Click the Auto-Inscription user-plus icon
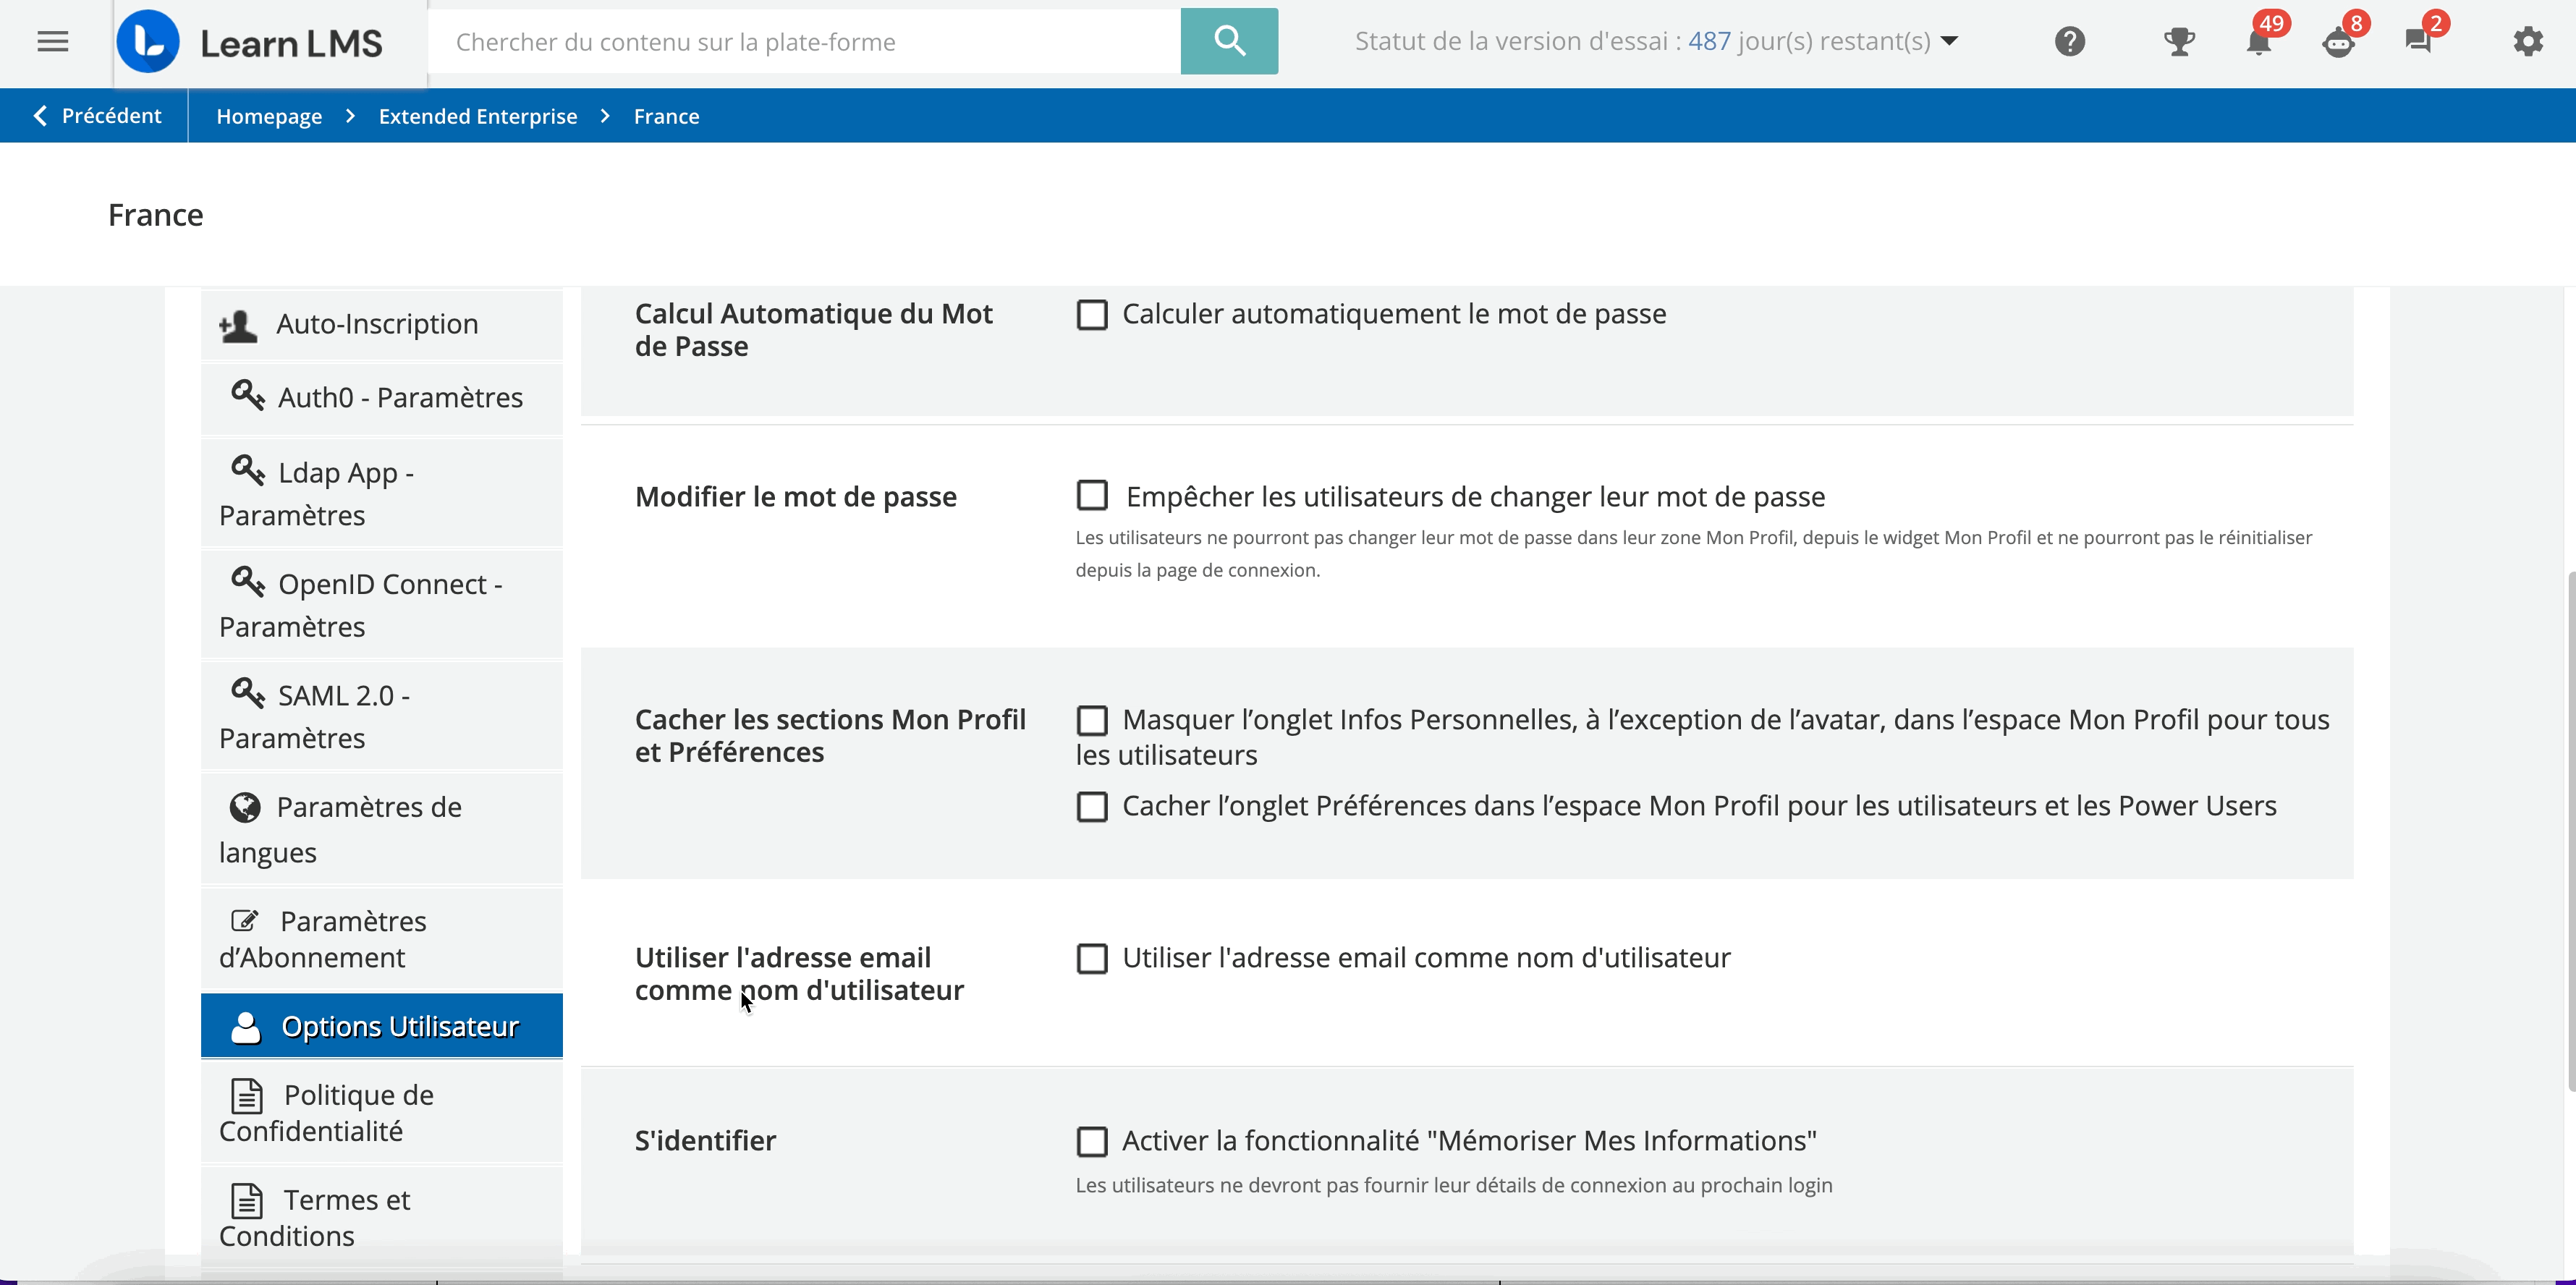The width and height of the screenshot is (2576, 1285). click(x=238, y=325)
